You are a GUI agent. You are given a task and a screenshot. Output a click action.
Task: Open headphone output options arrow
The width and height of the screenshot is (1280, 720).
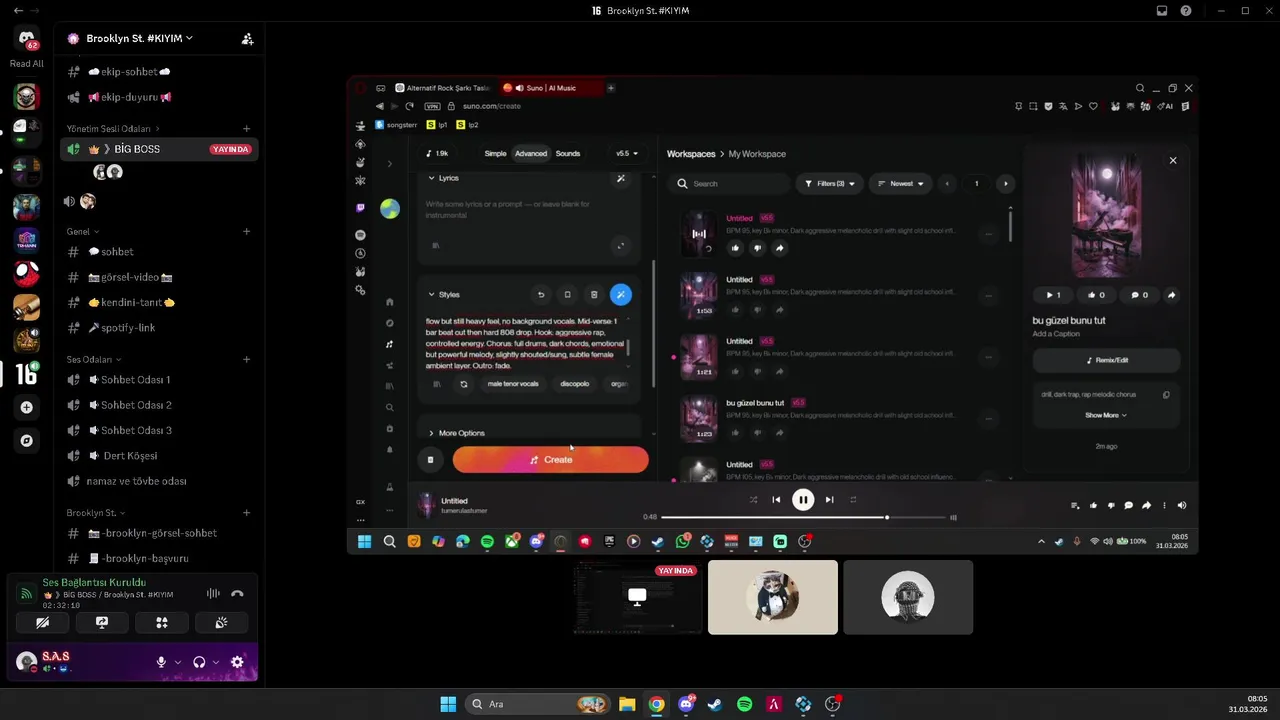click(x=215, y=662)
